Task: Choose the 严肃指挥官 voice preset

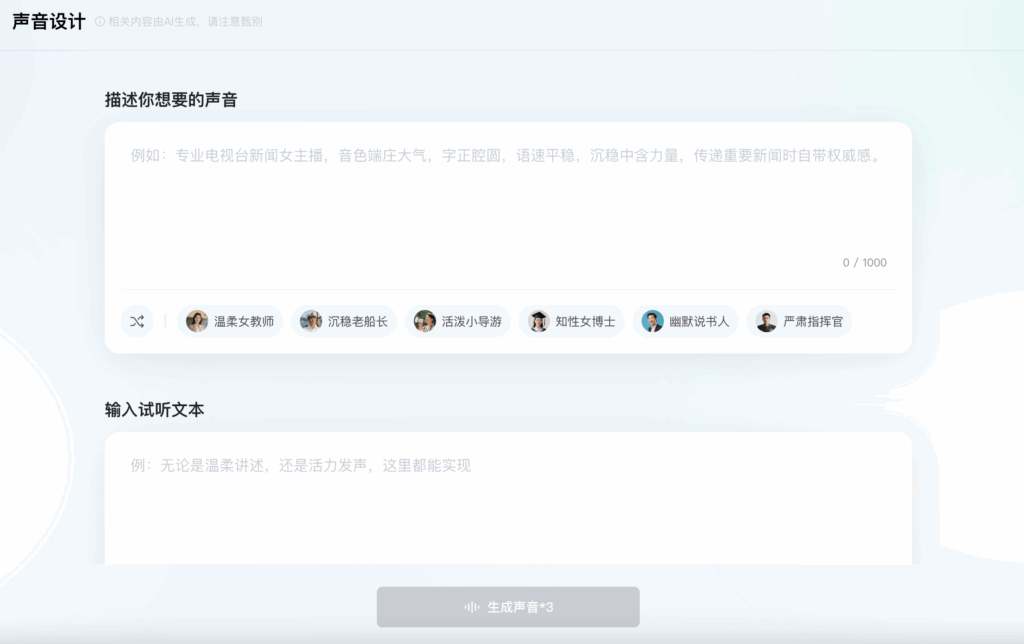Action: coord(799,321)
